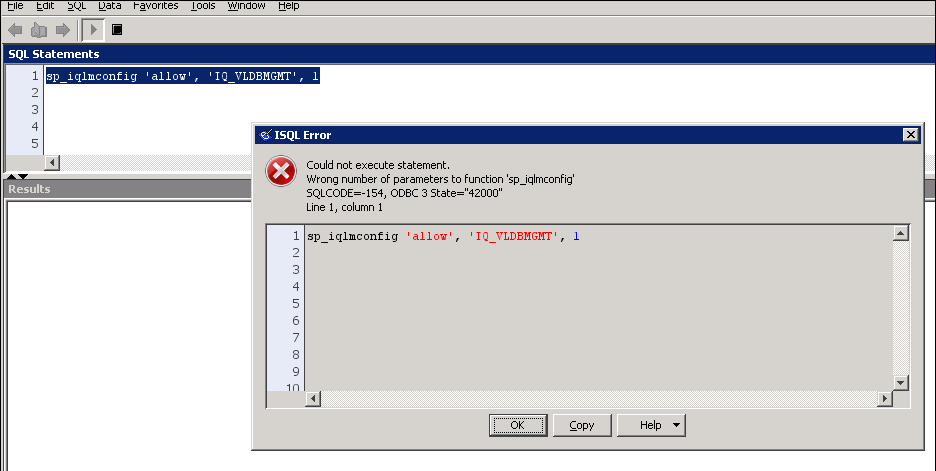Click 'Wrong number of parameters' error message text
936x471 pixels.
tap(440, 179)
